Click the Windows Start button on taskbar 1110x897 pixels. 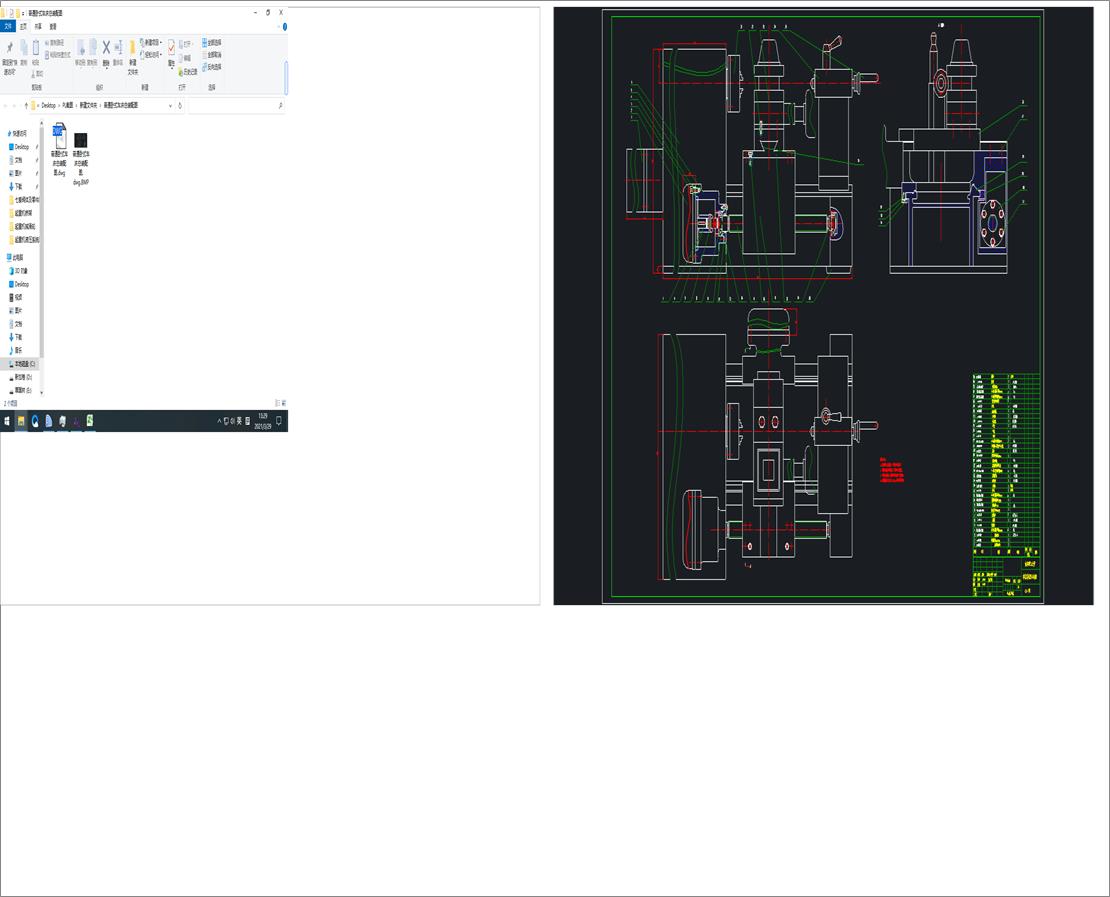7,421
